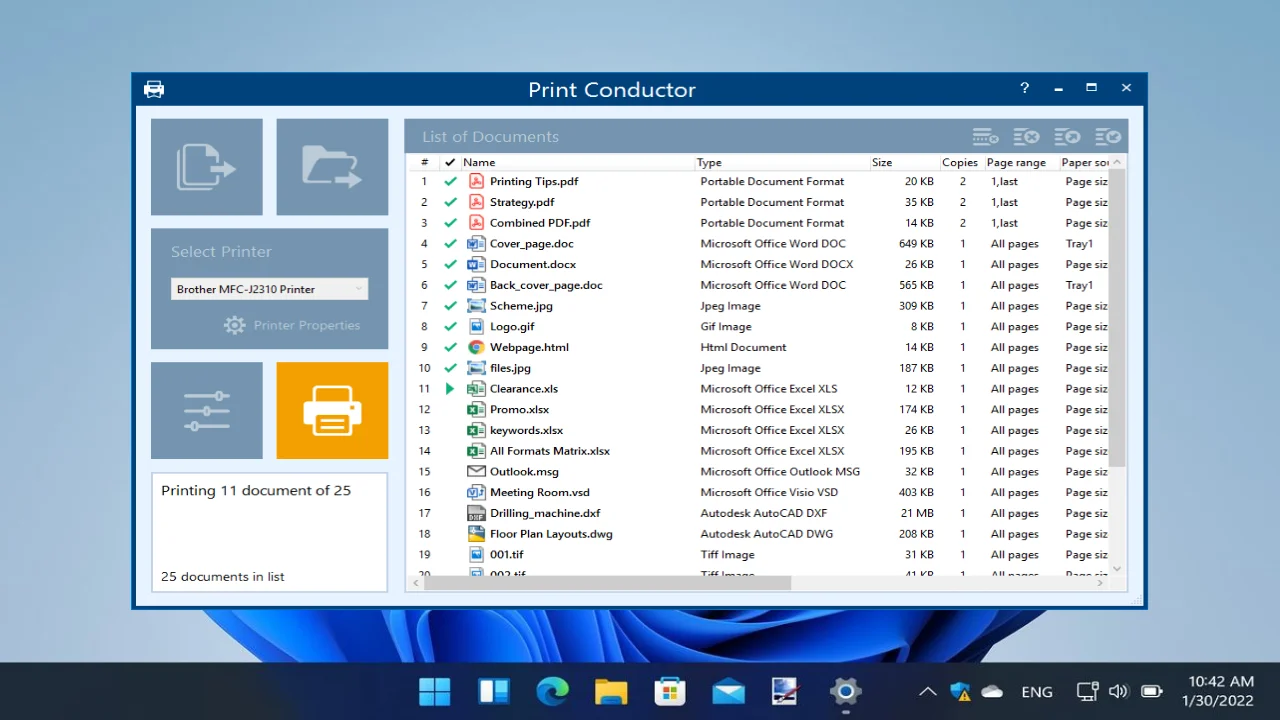Click the PDF icon of Printing Tips.pdf
The image size is (1280, 720).
(476, 181)
